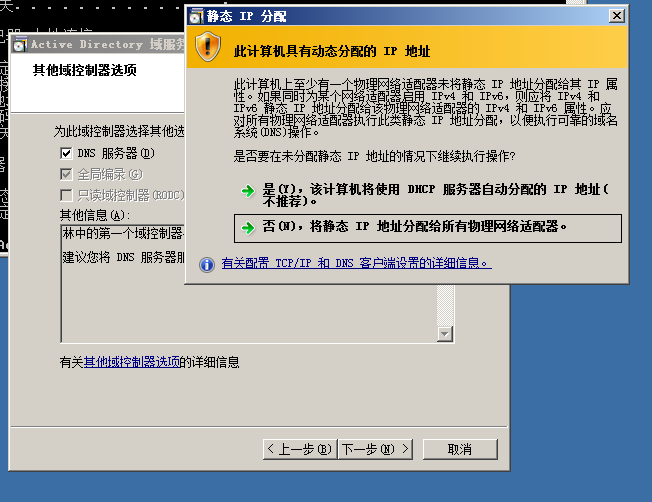The width and height of the screenshot is (652, 502).
Task: Cancel the Active Directory wizard
Action: pos(460,449)
